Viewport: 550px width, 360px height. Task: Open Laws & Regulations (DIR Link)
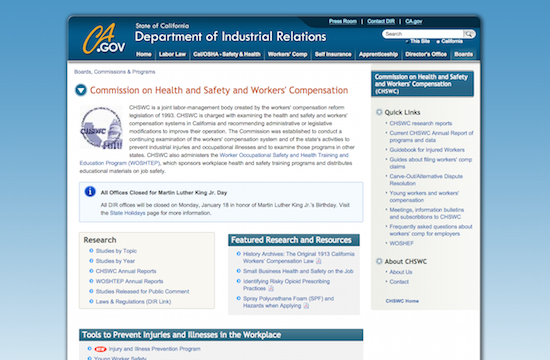coord(133,302)
